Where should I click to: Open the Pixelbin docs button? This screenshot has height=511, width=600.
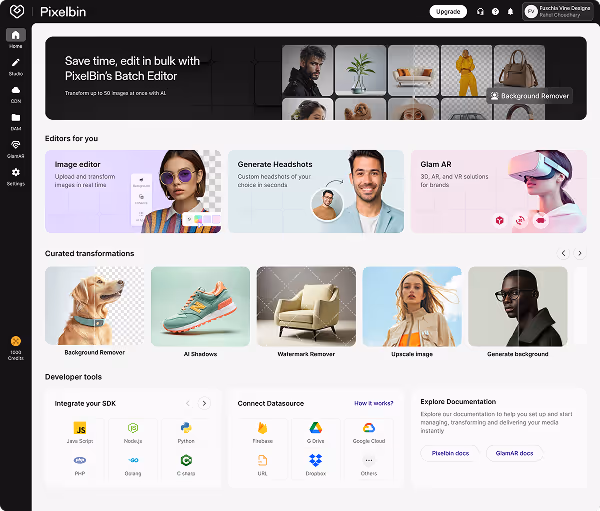point(450,453)
